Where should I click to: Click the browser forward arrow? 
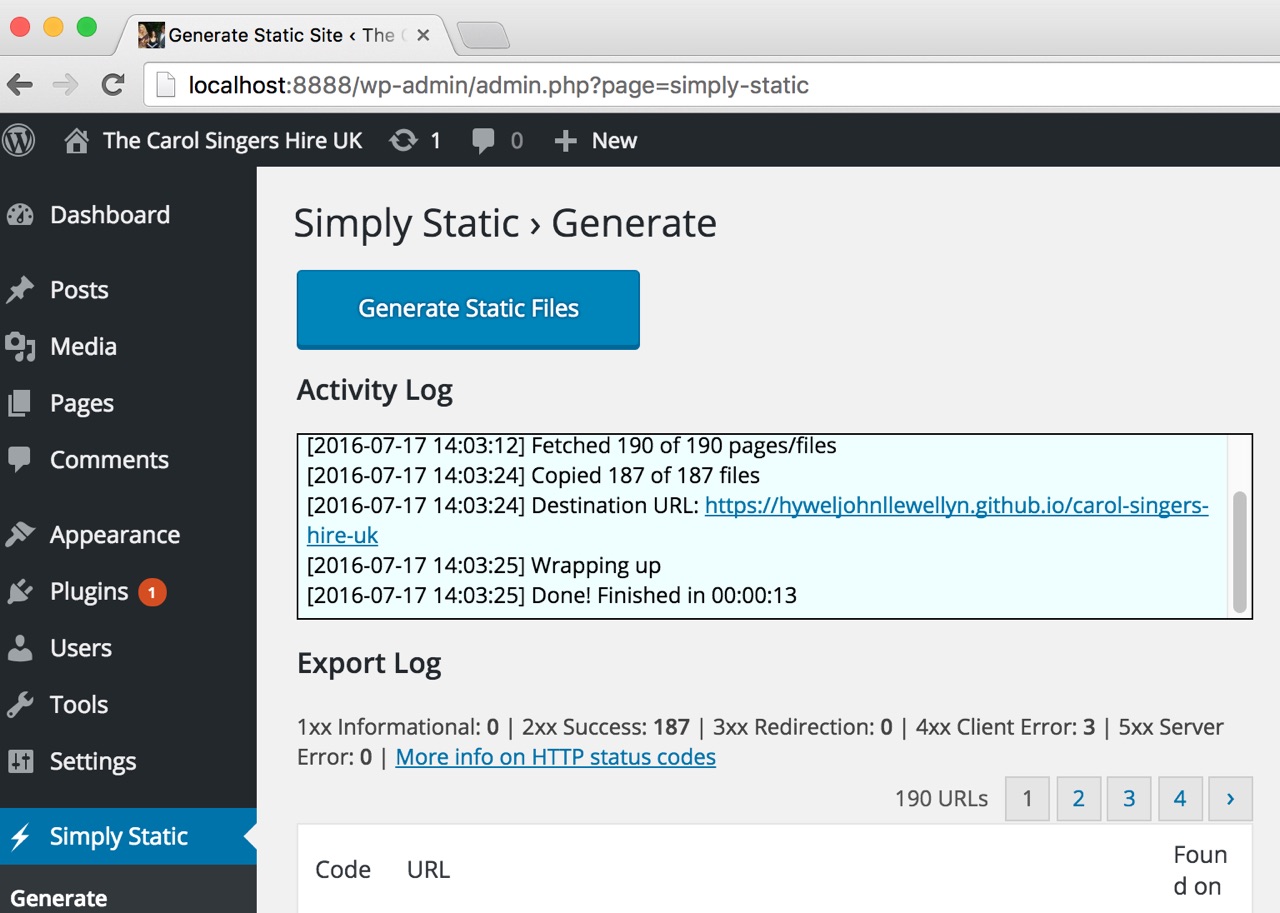pos(66,85)
